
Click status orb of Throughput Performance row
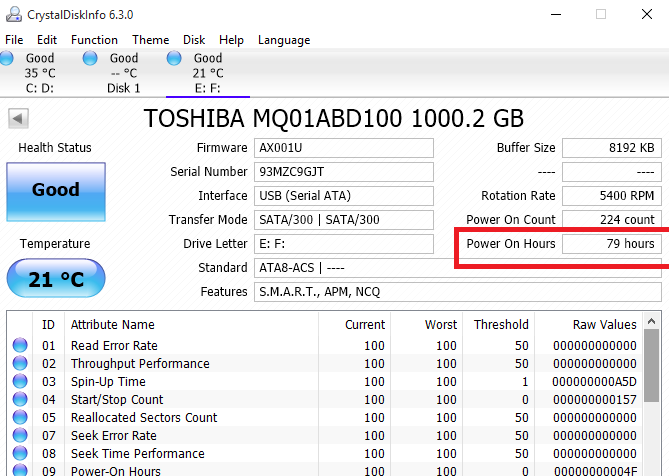(x=20, y=363)
